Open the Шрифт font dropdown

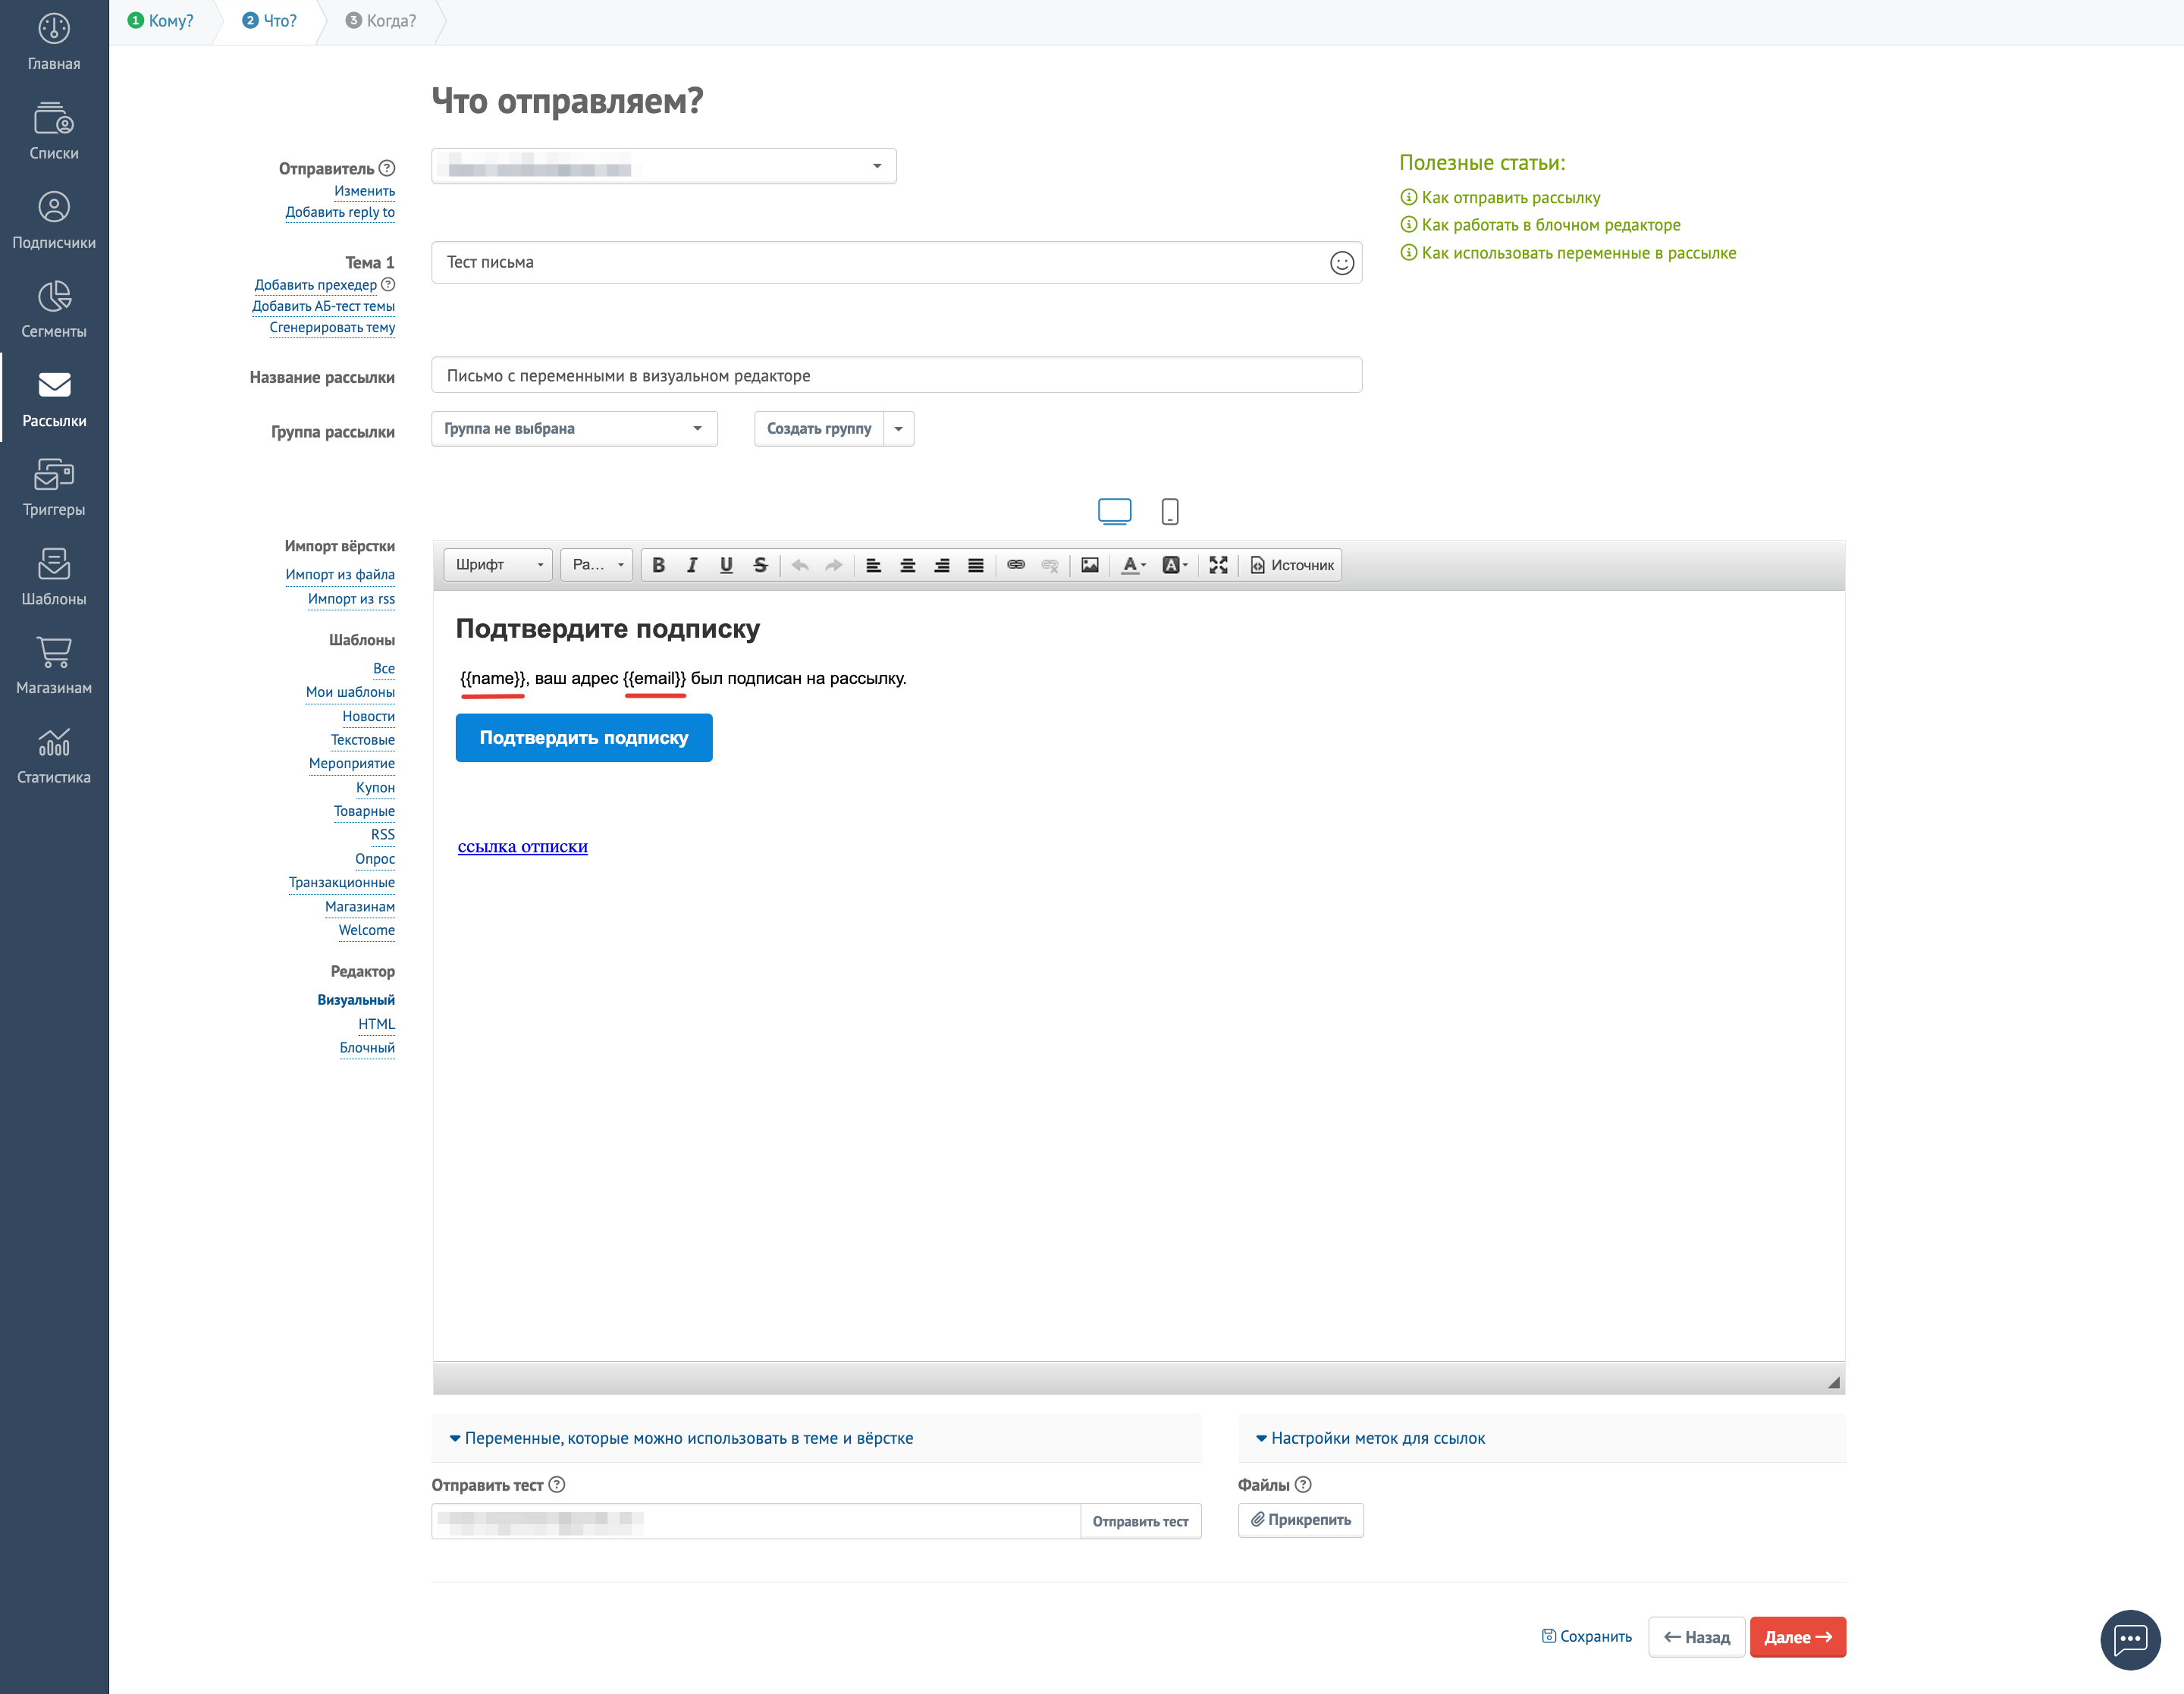(498, 565)
